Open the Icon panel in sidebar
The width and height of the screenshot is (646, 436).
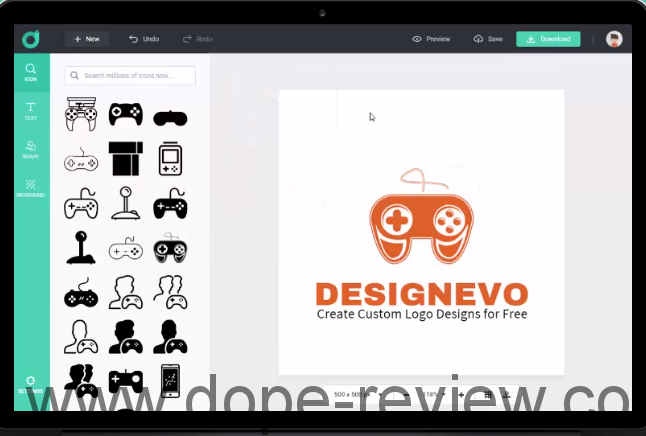(31, 72)
